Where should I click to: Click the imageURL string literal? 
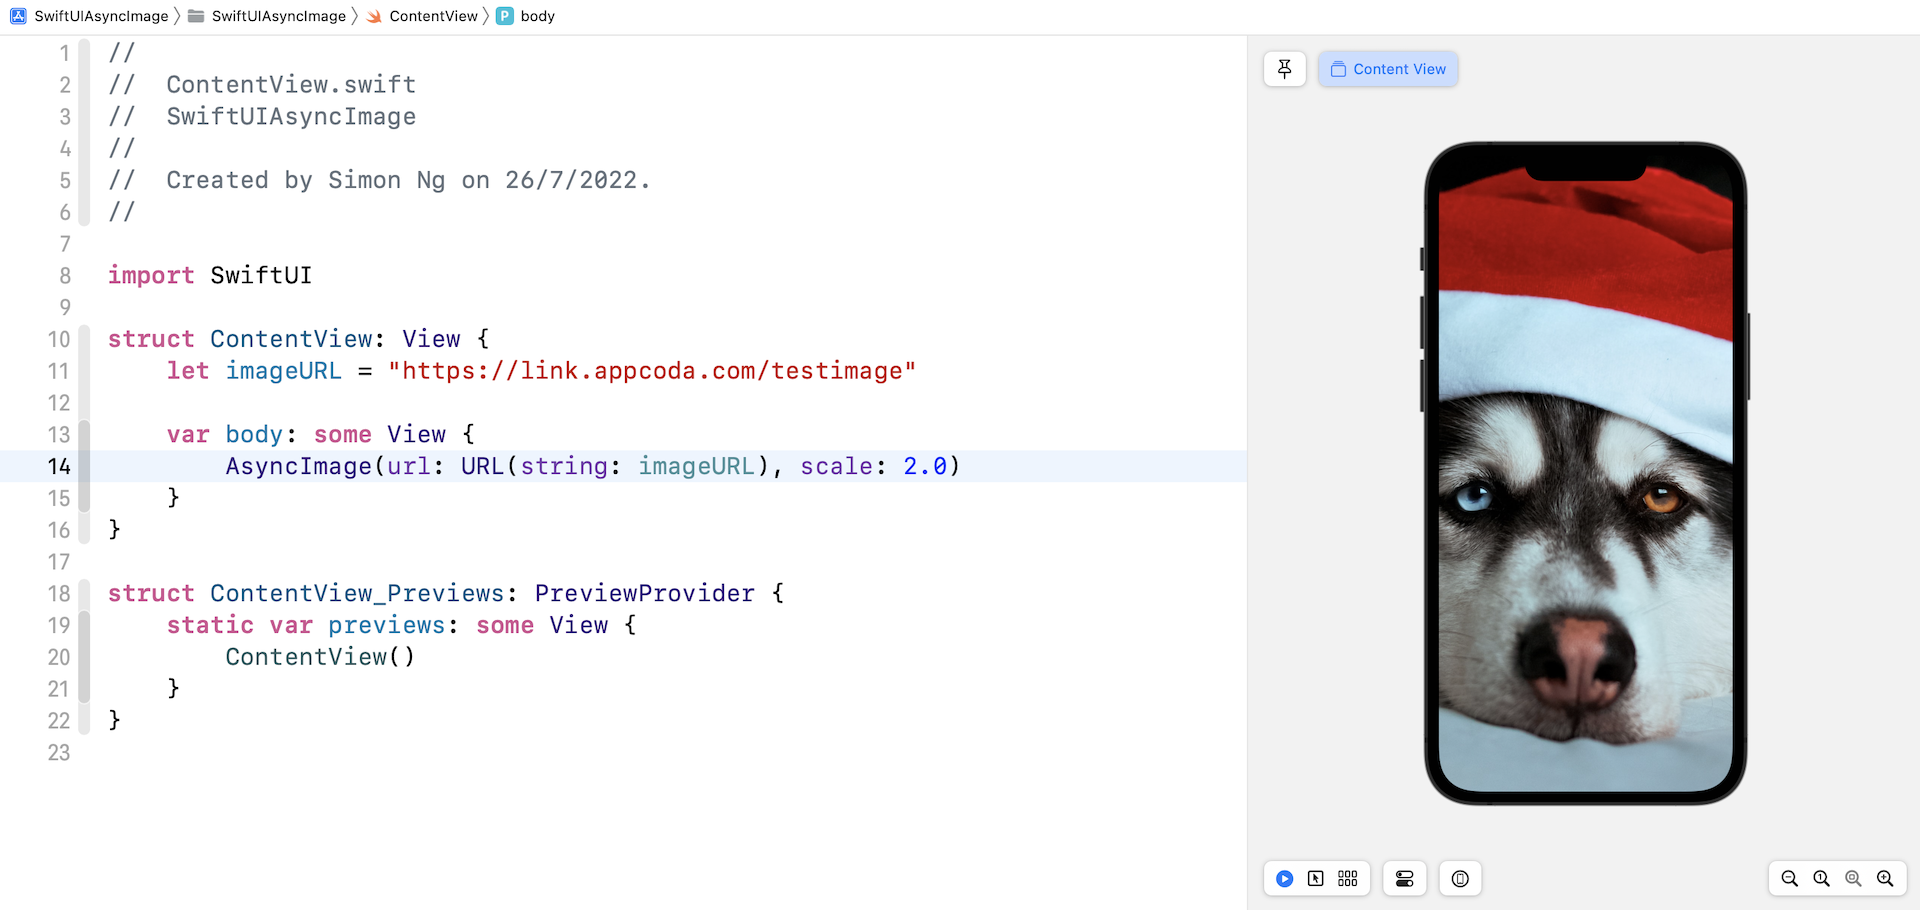pyautogui.click(x=651, y=371)
